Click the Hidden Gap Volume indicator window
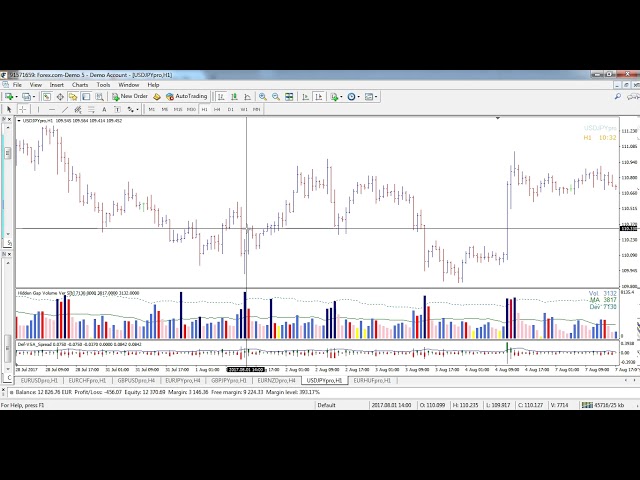 click(300, 318)
